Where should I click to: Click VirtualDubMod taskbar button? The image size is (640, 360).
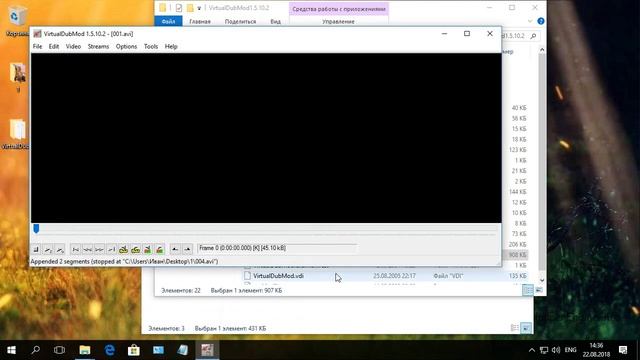(207, 350)
